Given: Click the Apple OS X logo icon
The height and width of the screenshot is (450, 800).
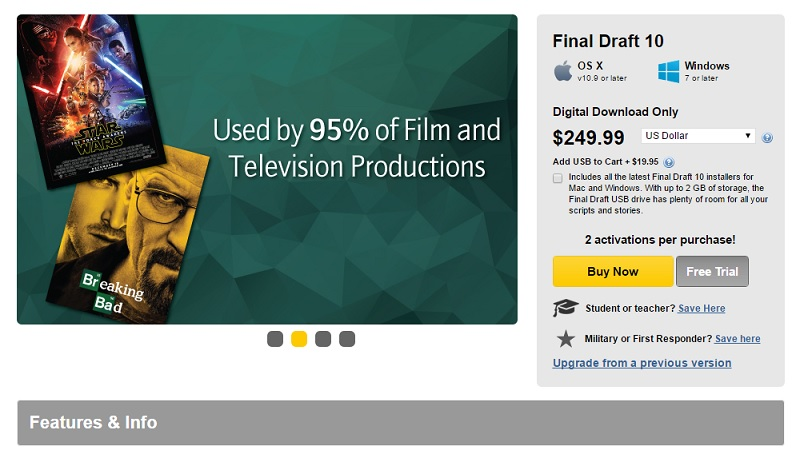Looking at the screenshot, I should (563, 70).
